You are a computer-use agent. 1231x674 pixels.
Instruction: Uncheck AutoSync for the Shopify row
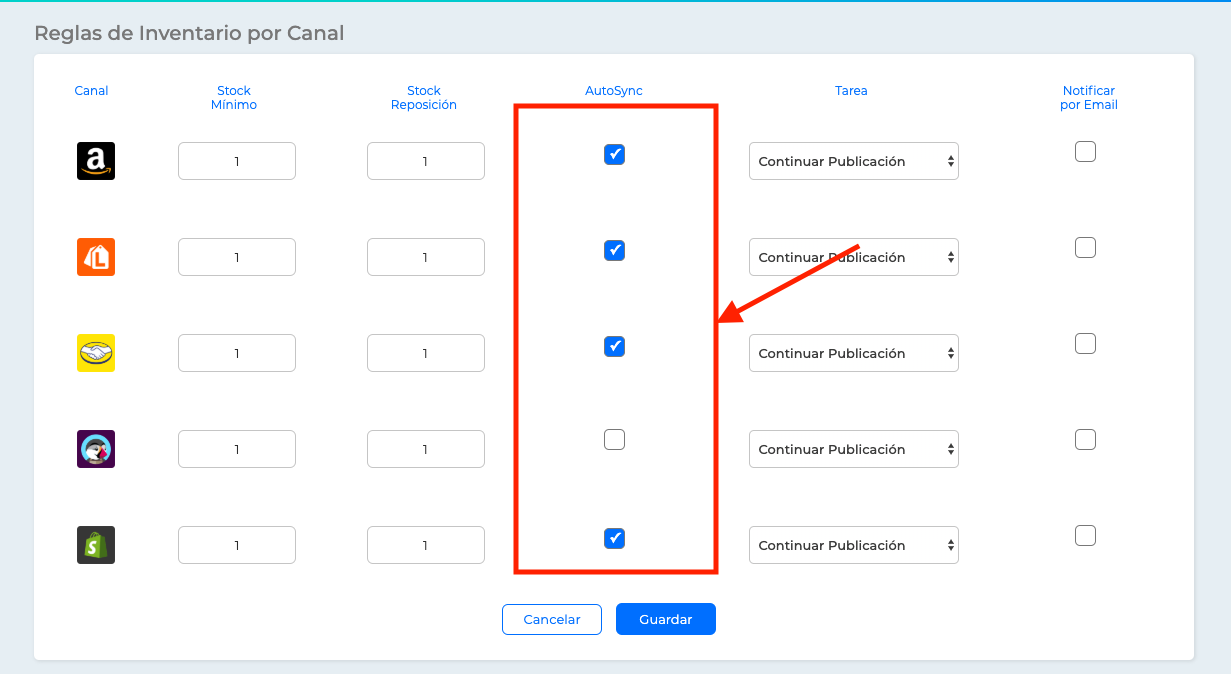coord(614,538)
